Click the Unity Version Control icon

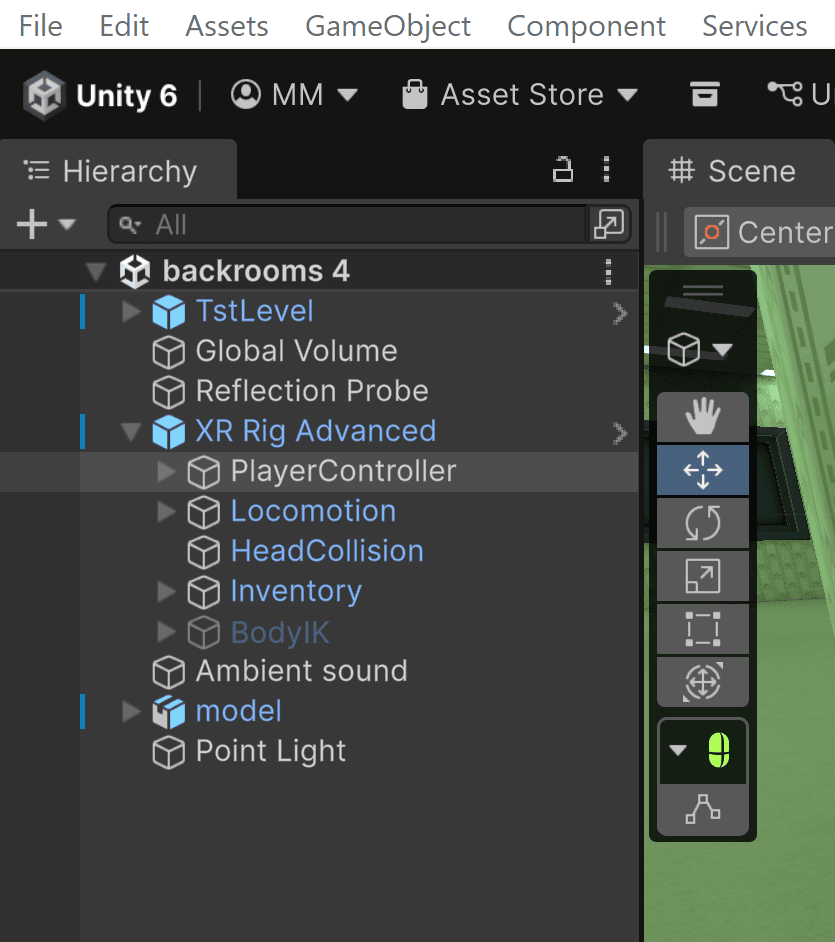785,94
